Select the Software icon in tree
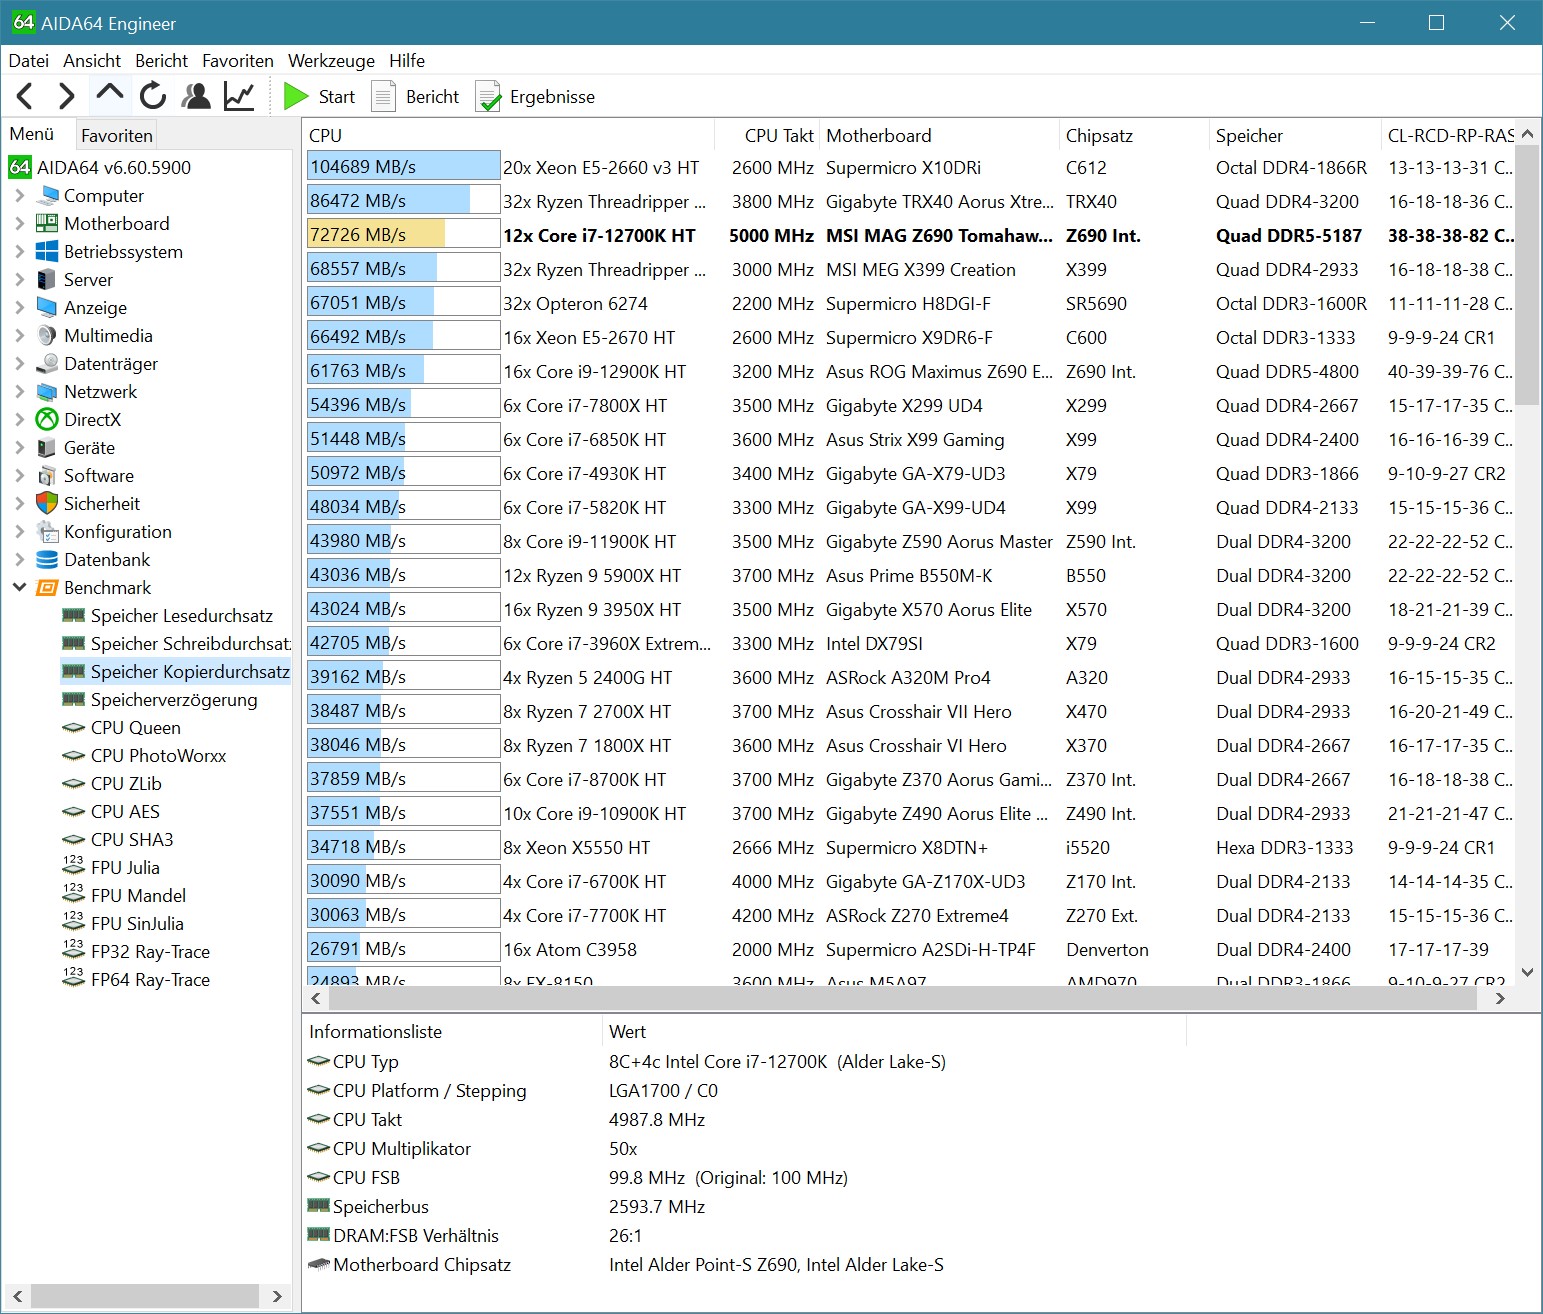 [x=47, y=476]
